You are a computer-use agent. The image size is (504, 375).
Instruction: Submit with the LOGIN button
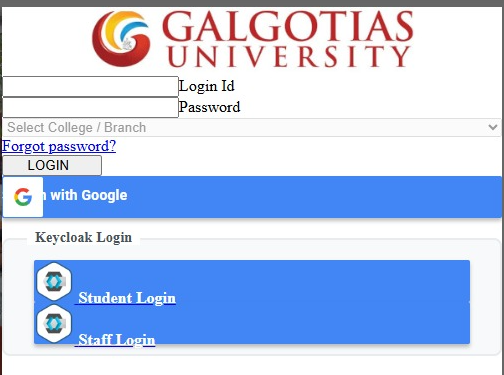(52, 165)
